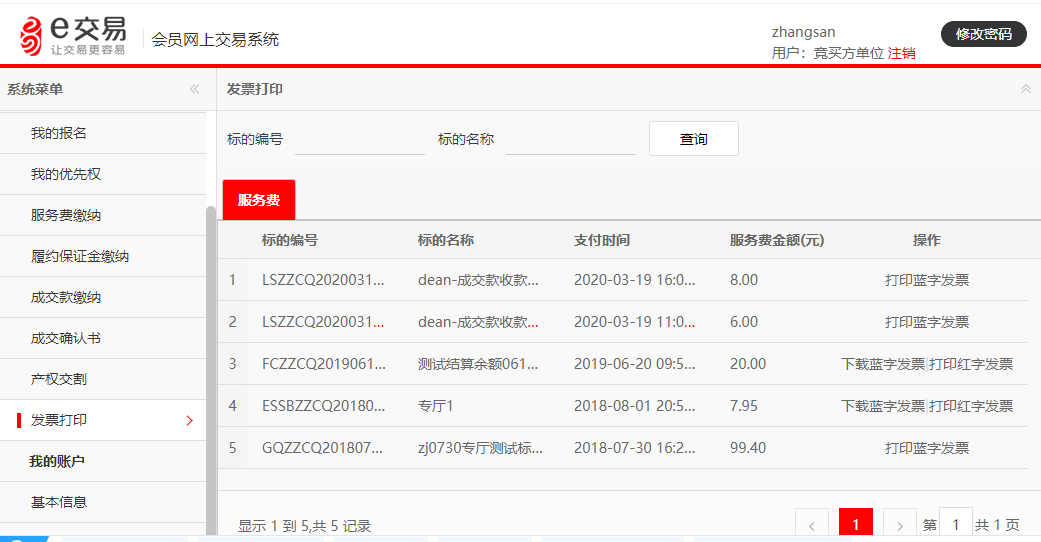The image size is (1041, 542).
Task: Open 服务费缴纳 menu item
Action: click(103, 215)
